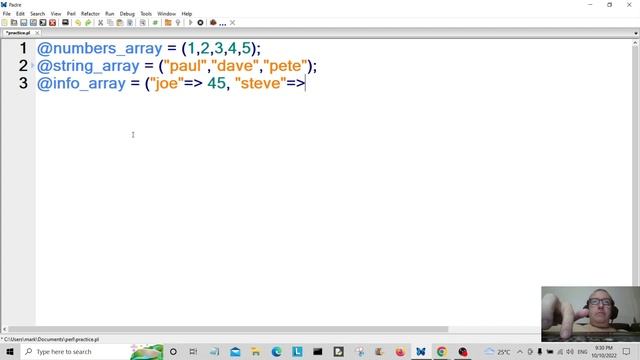Click the Undo toolbar icon
Viewport: 640px width, 360px height.
(x=78, y=23)
